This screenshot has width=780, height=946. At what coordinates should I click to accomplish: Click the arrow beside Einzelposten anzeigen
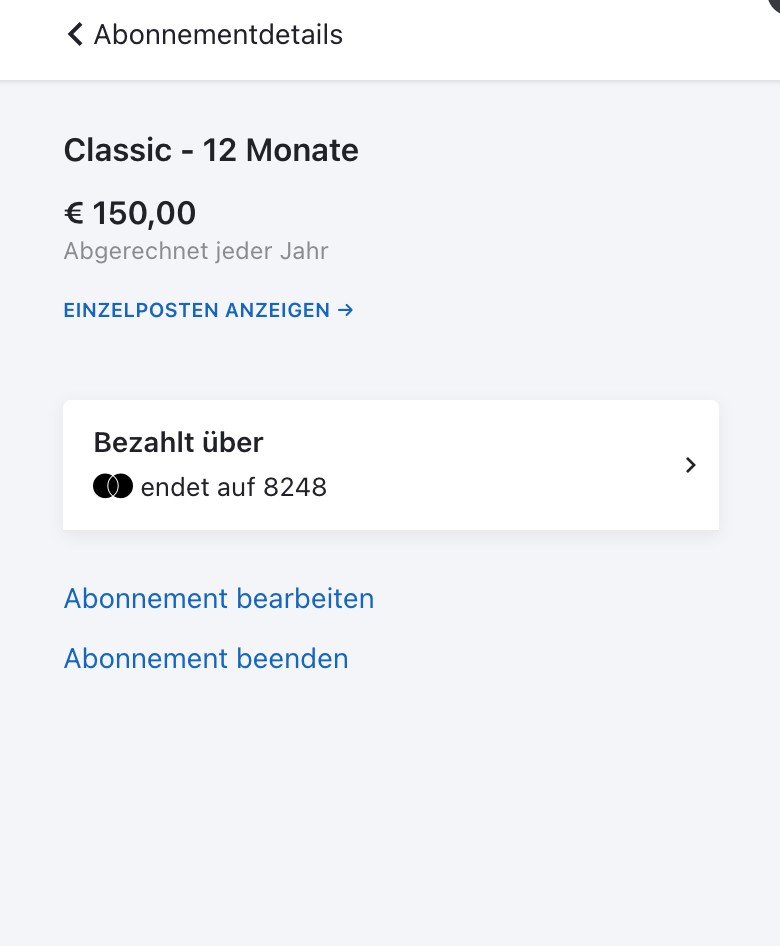click(x=346, y=310)
